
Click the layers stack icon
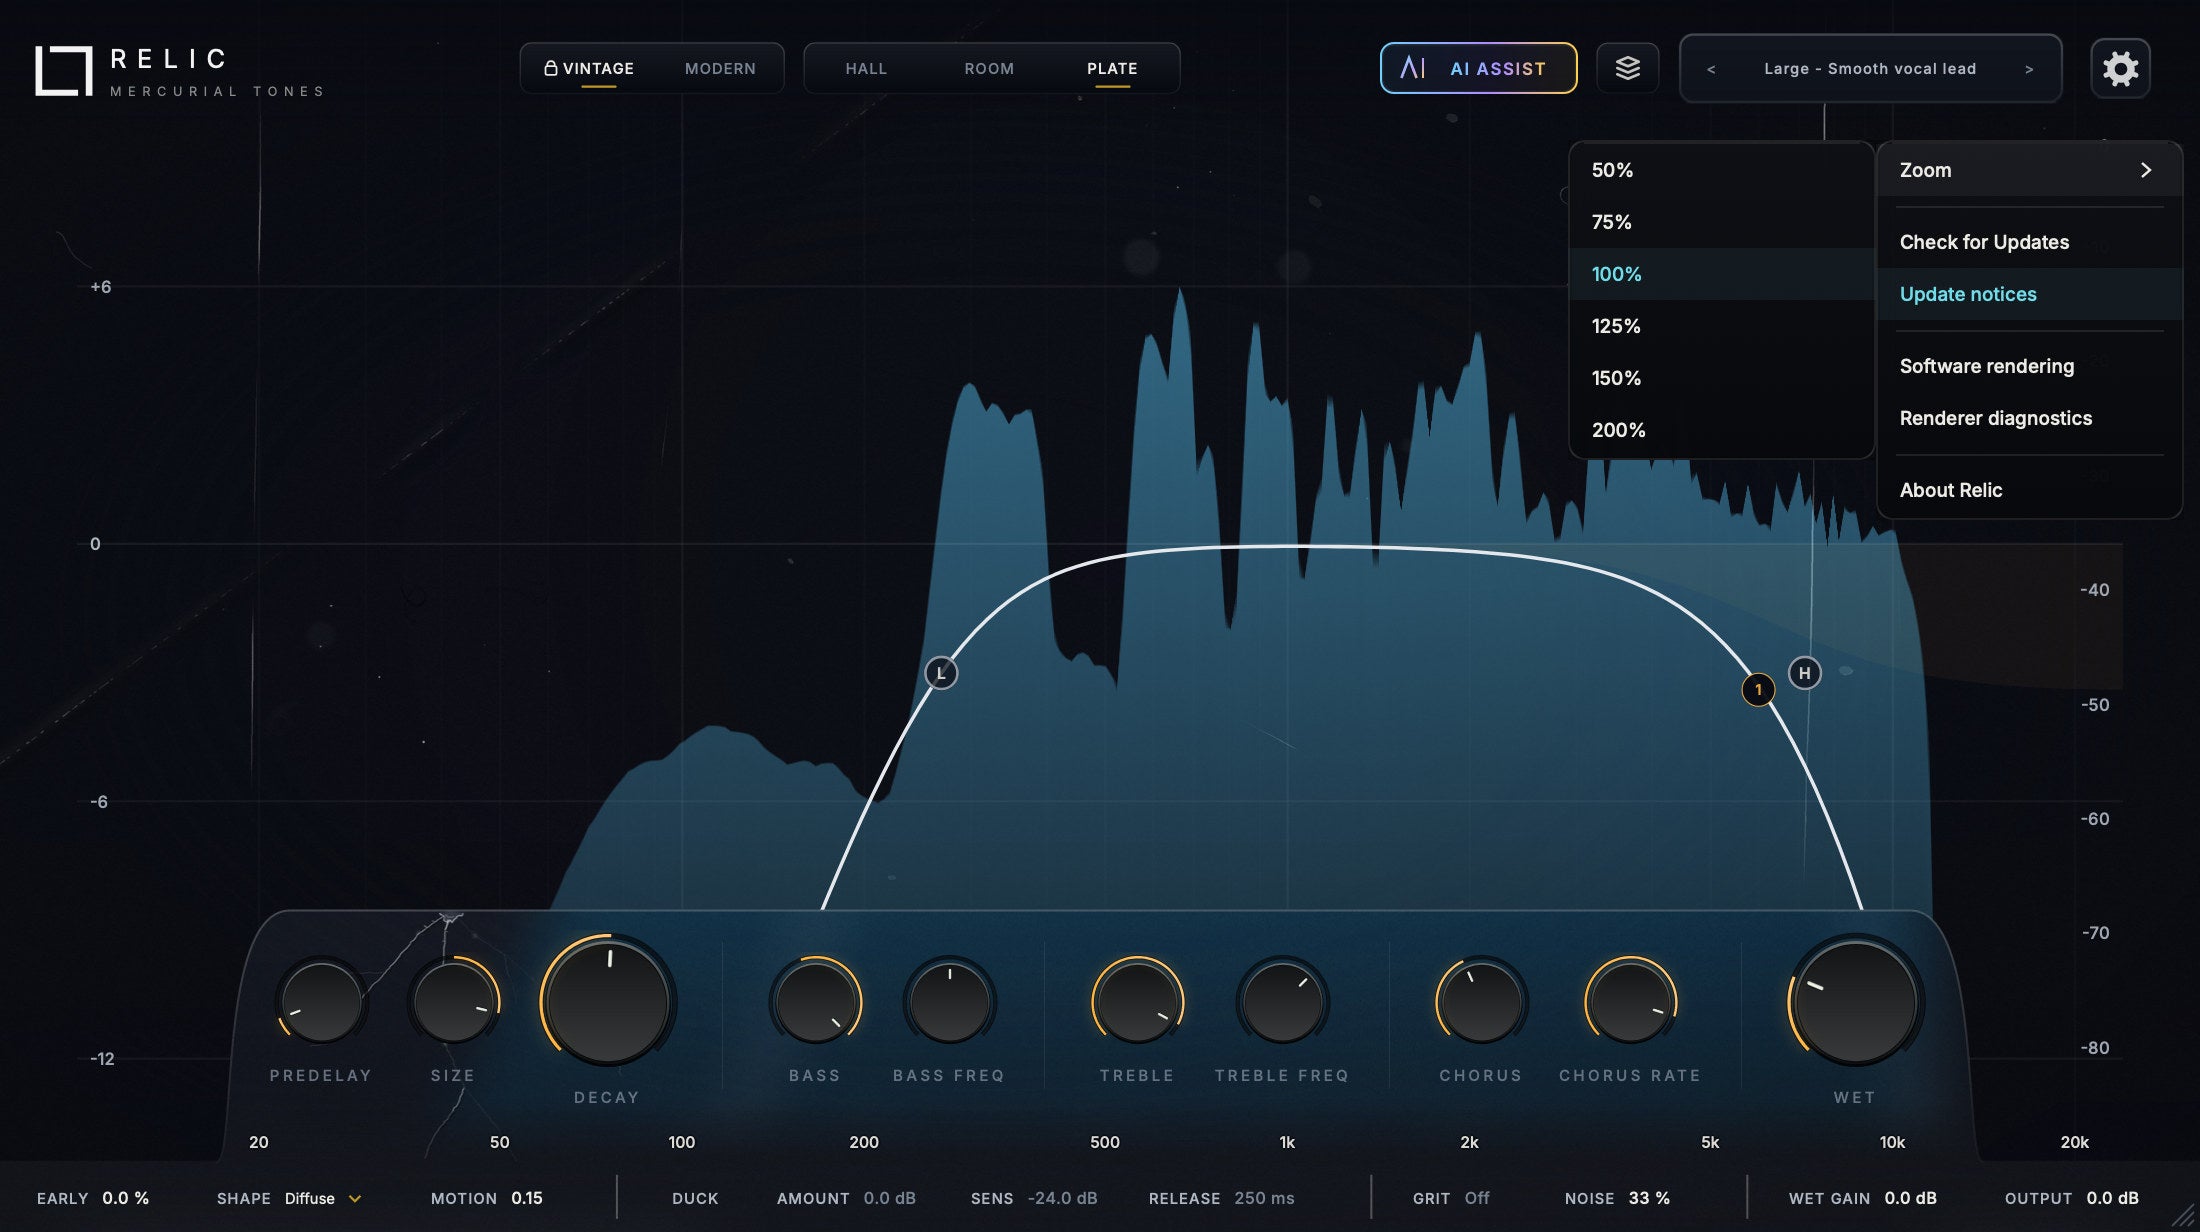pos(1627,68)
